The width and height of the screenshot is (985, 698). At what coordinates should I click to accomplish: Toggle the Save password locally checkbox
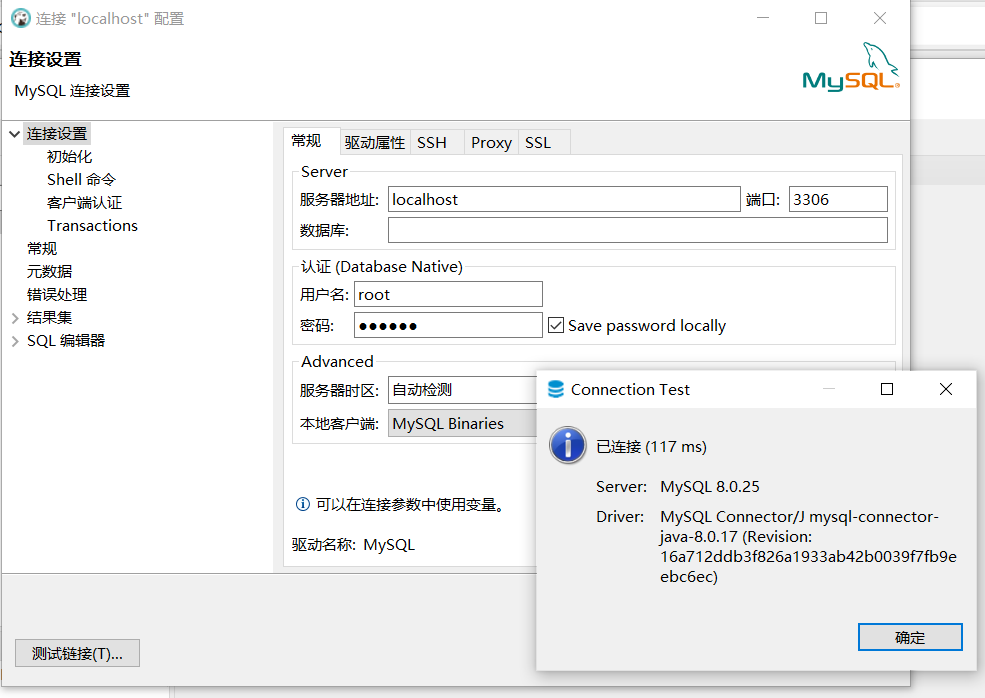click(555, 325)
